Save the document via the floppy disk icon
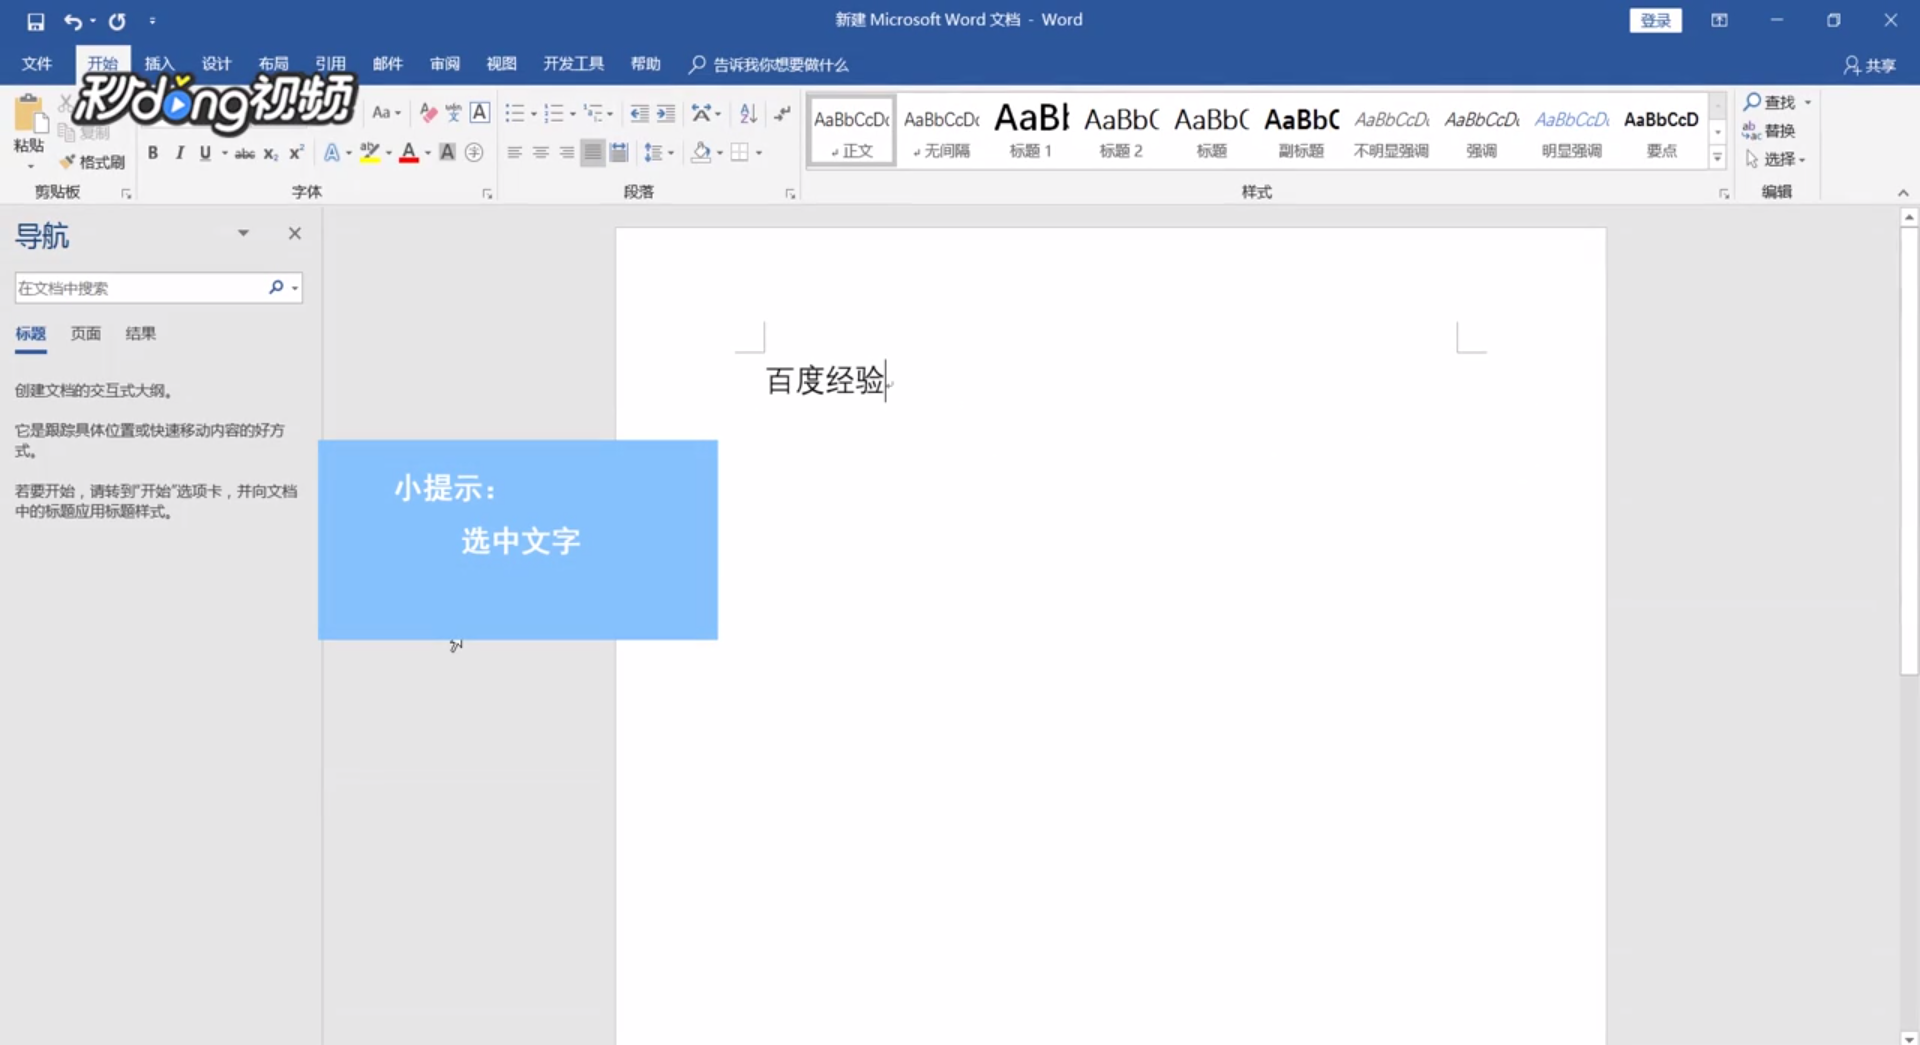1920x1045 pixels. pos(36,21)
